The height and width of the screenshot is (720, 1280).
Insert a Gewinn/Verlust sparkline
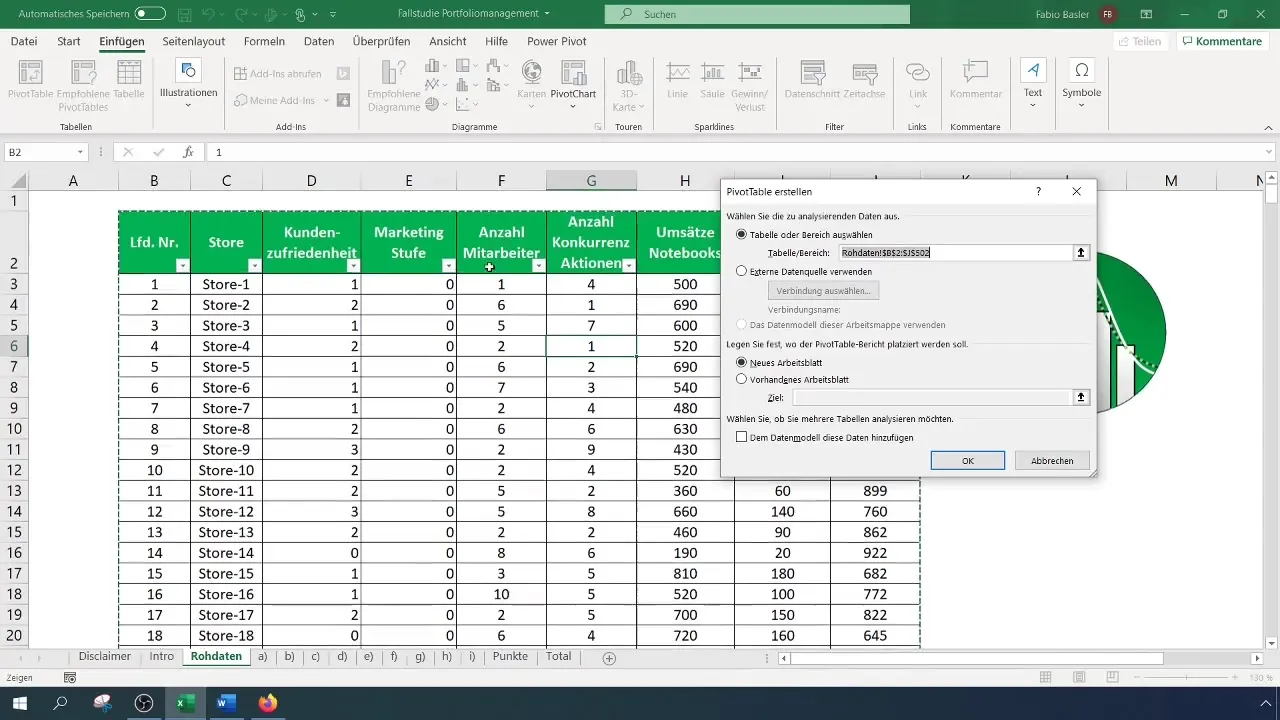(749, 84)
